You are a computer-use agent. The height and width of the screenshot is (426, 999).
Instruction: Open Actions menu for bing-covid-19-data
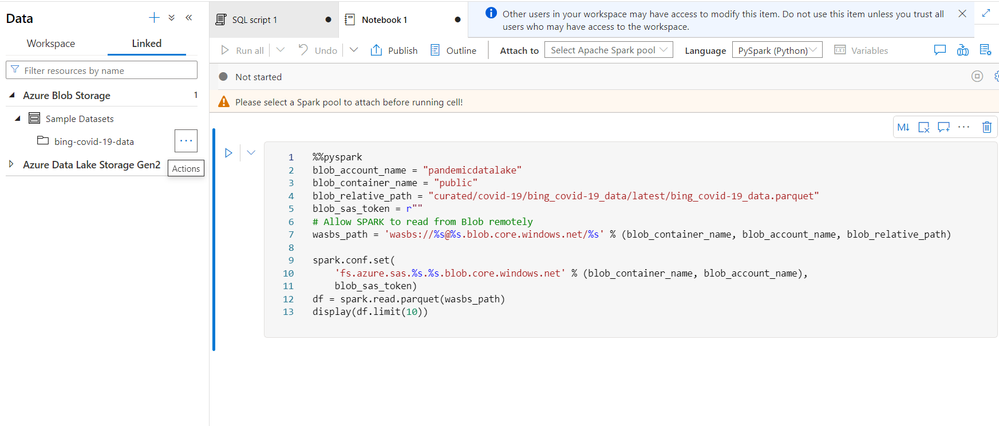185,141
